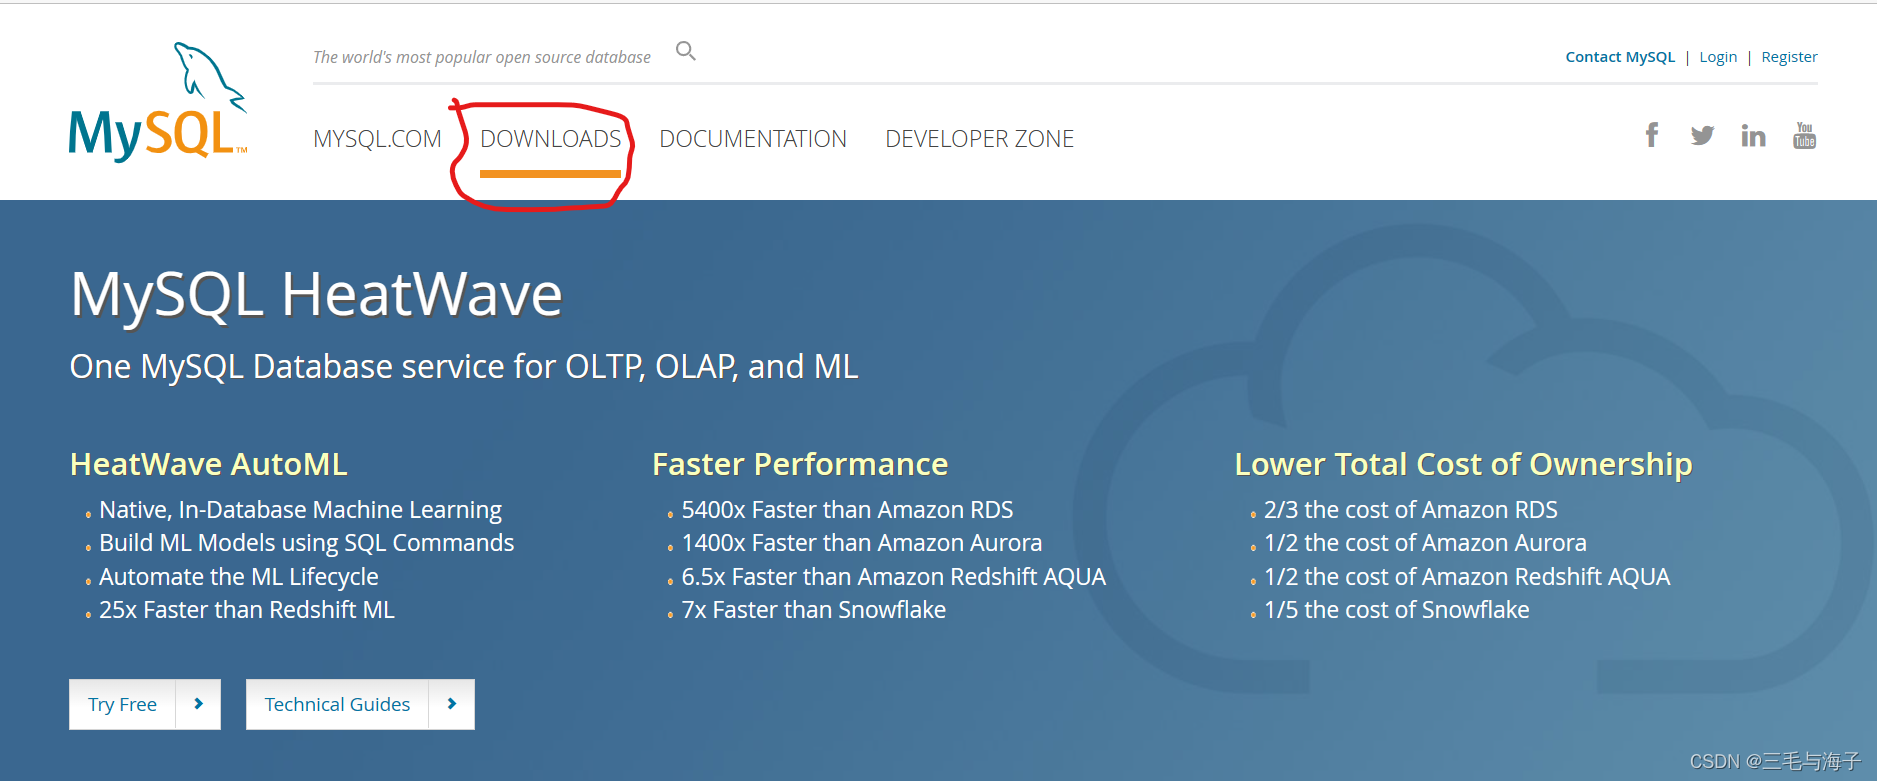Open MySQL's Twitter bird icon
The image size is (1877, 781).
(x=1702, y=135)
